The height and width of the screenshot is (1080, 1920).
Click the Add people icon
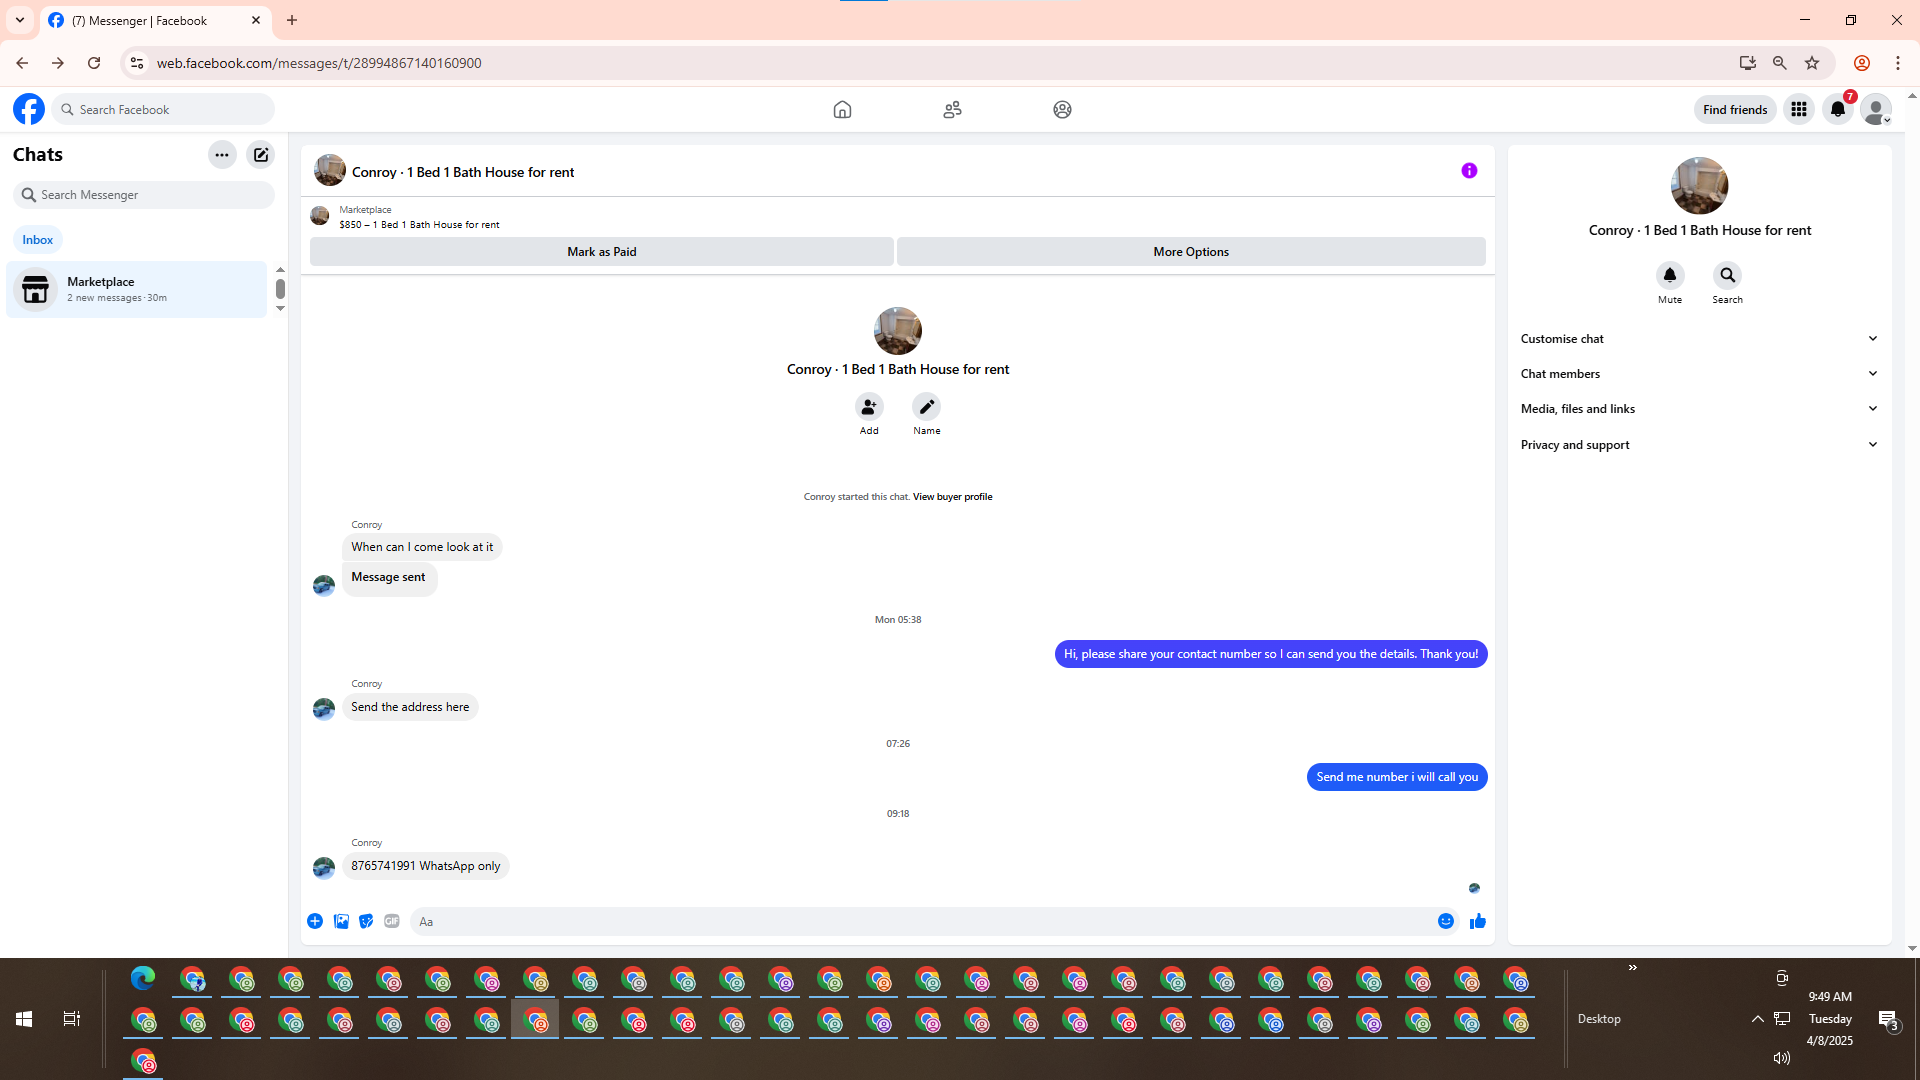tap(869, 407)
